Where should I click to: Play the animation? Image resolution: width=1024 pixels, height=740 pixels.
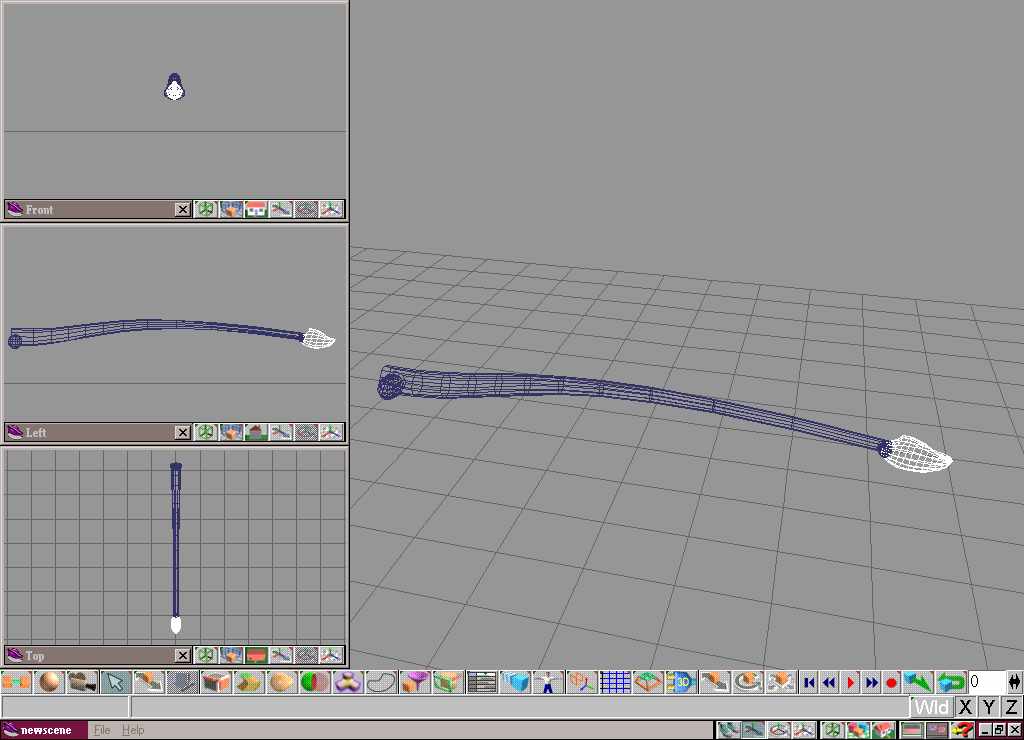tap(850, 683)
